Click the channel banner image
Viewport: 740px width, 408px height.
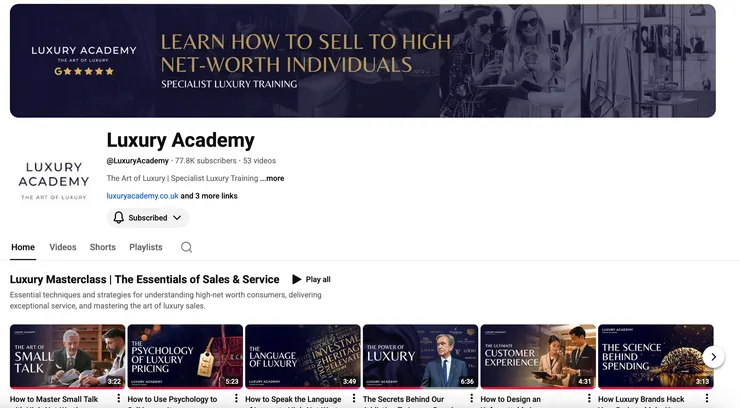(362, 61)
